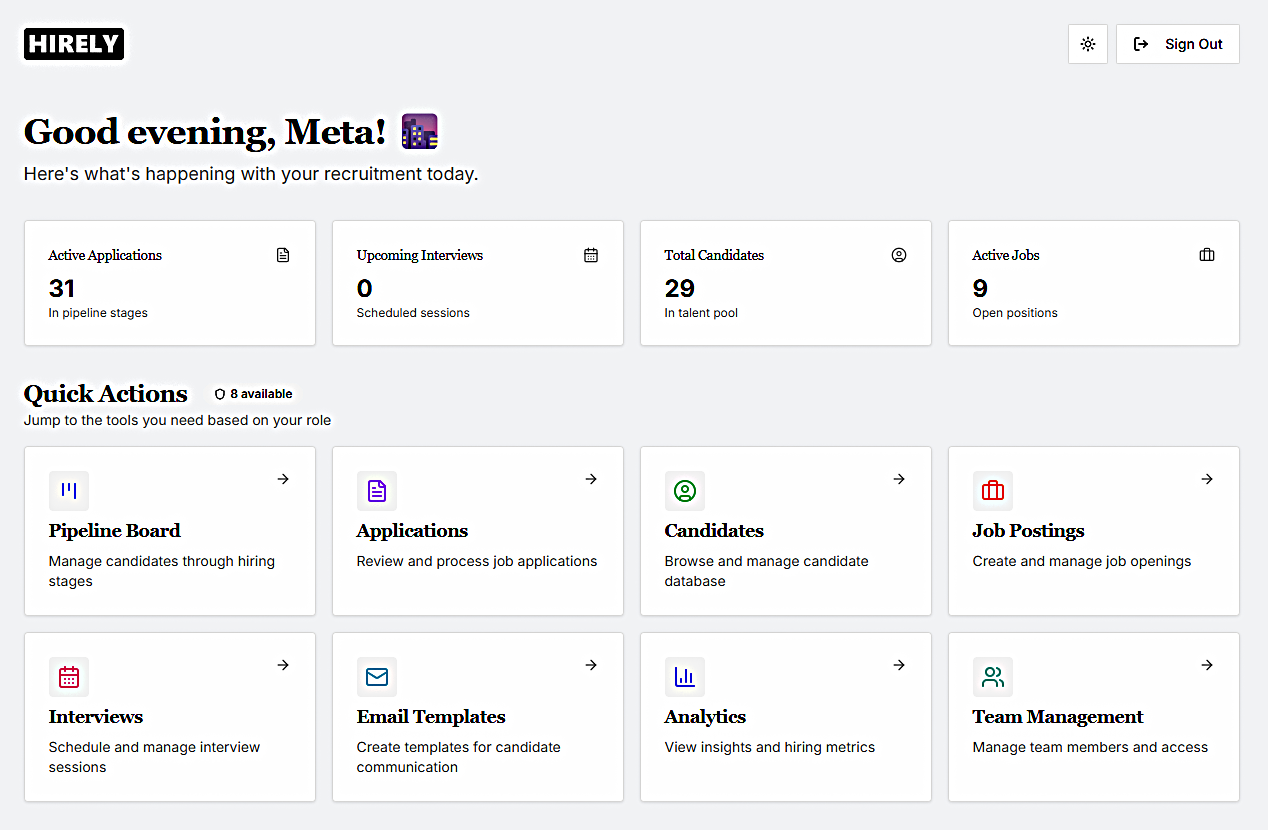Click the HIRELY logo
Viewport: 1268px width, 830px height.
pyautogui.click(x=73, y=43)
